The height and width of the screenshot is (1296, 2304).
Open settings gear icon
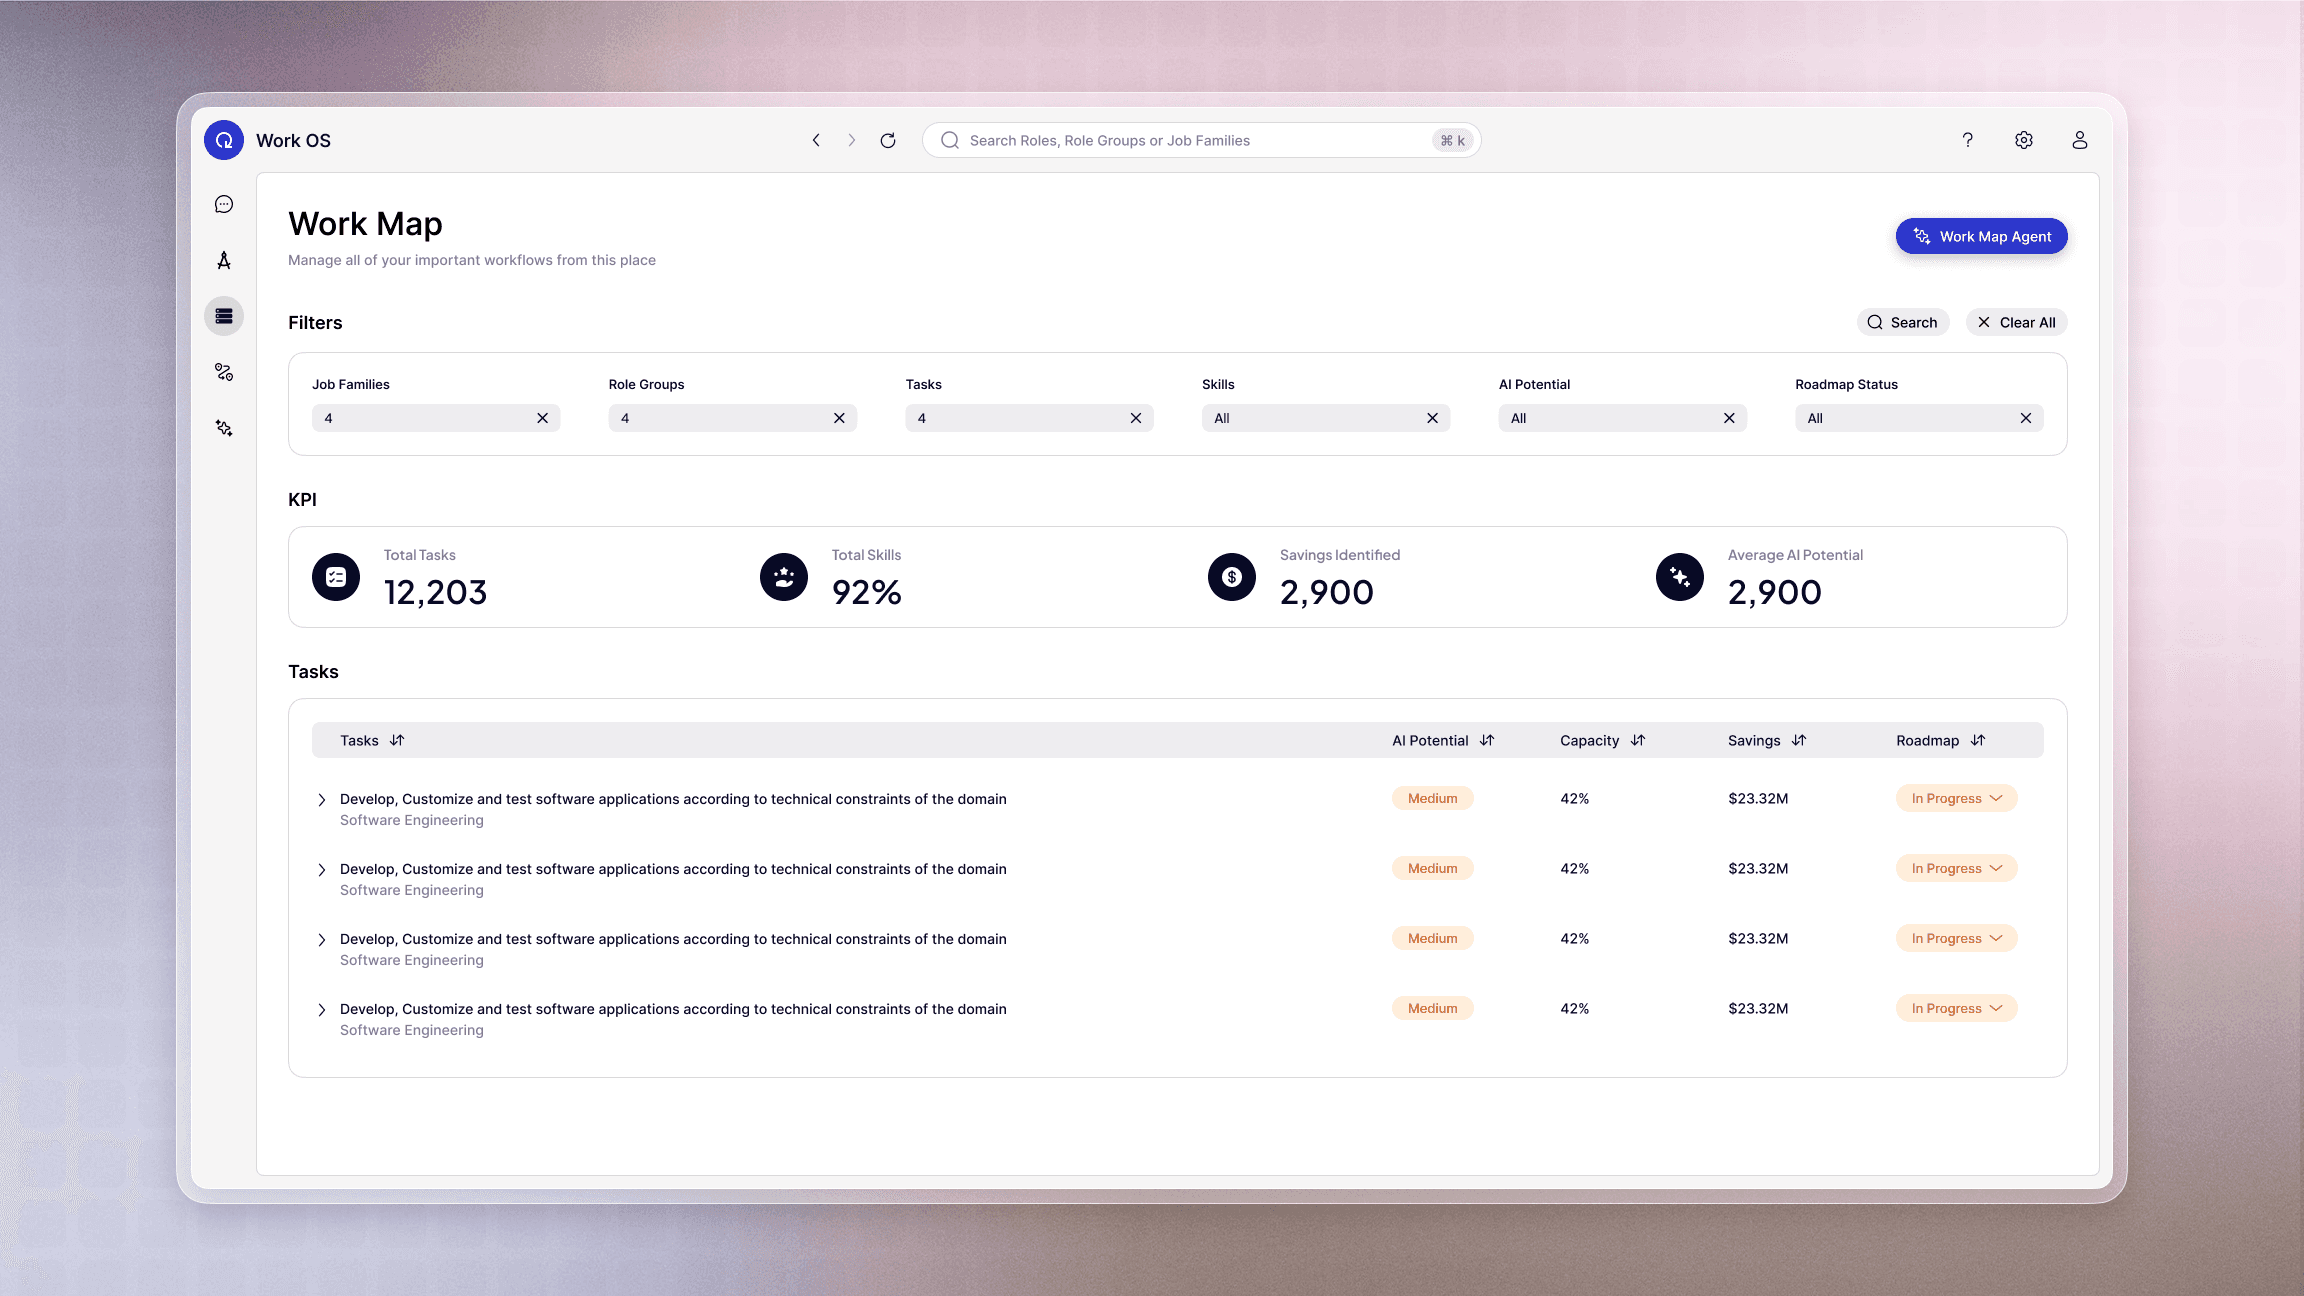[2023, 140]
